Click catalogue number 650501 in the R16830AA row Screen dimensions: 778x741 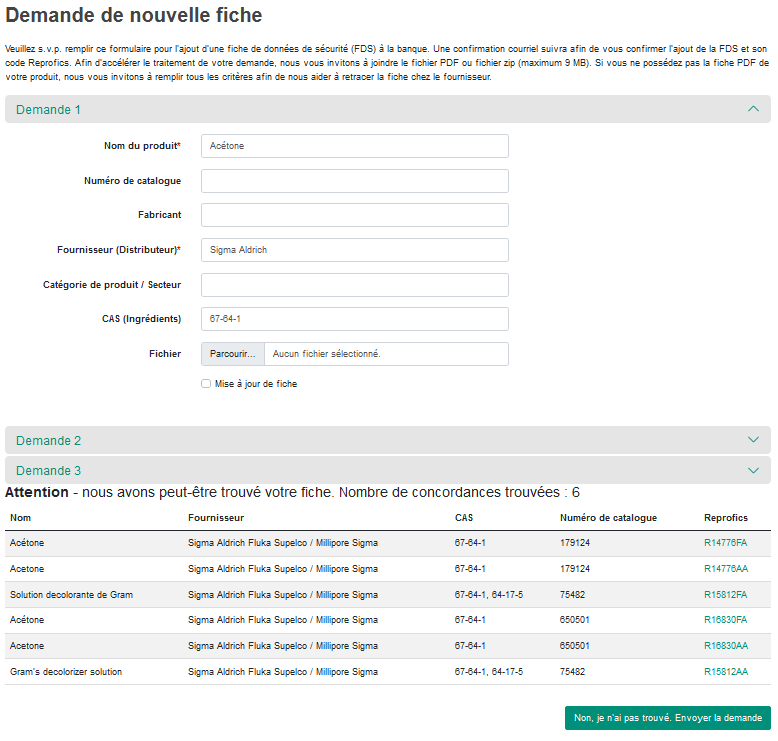[x=575, y=646]
